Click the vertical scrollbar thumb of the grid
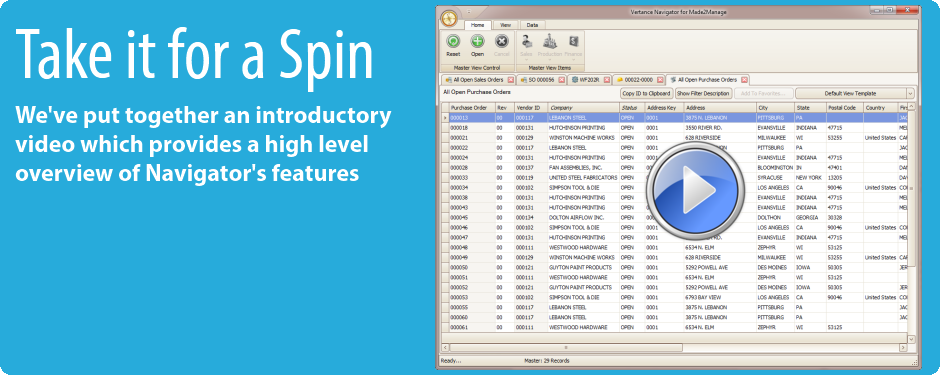Image resolution: width=940 pixels, height=375 pixels. (911, 188)
